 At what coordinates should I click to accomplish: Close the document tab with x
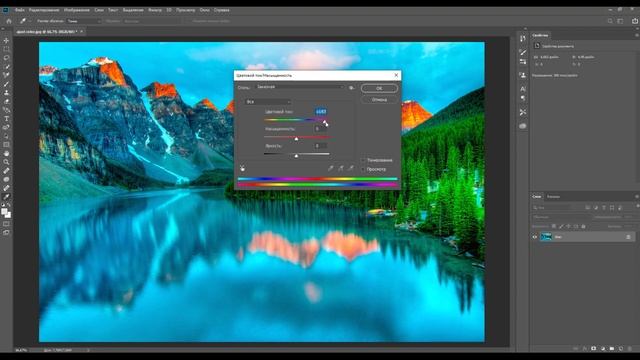pos(82,31)
